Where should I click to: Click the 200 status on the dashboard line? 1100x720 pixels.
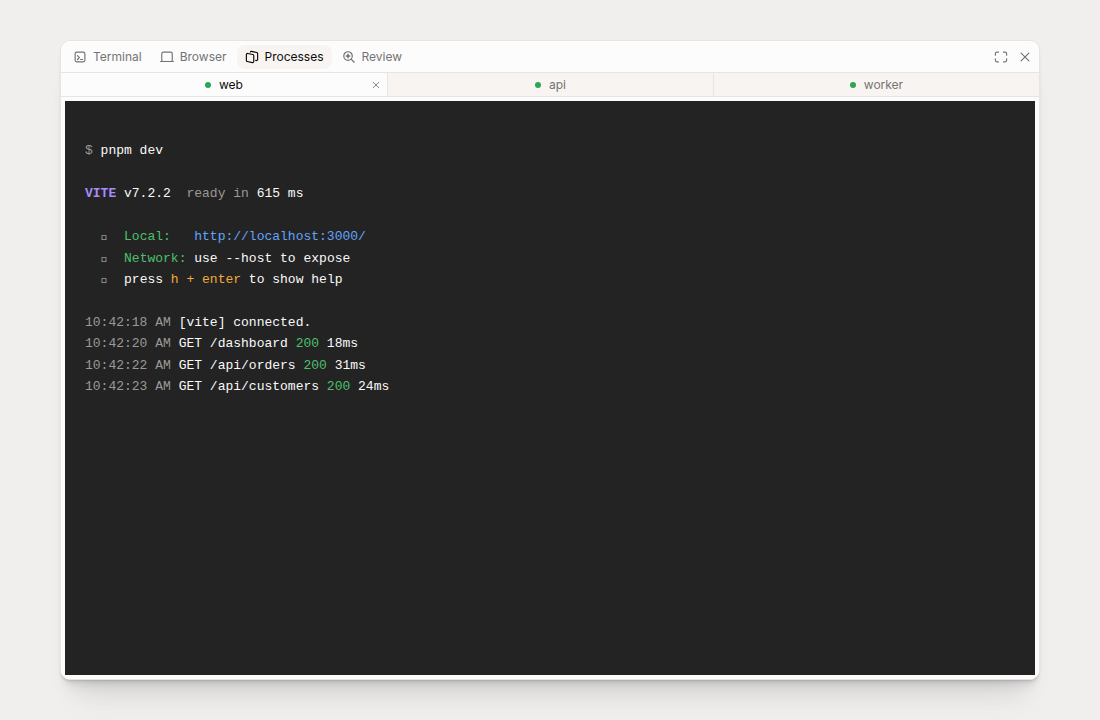[x=307, y=343]
